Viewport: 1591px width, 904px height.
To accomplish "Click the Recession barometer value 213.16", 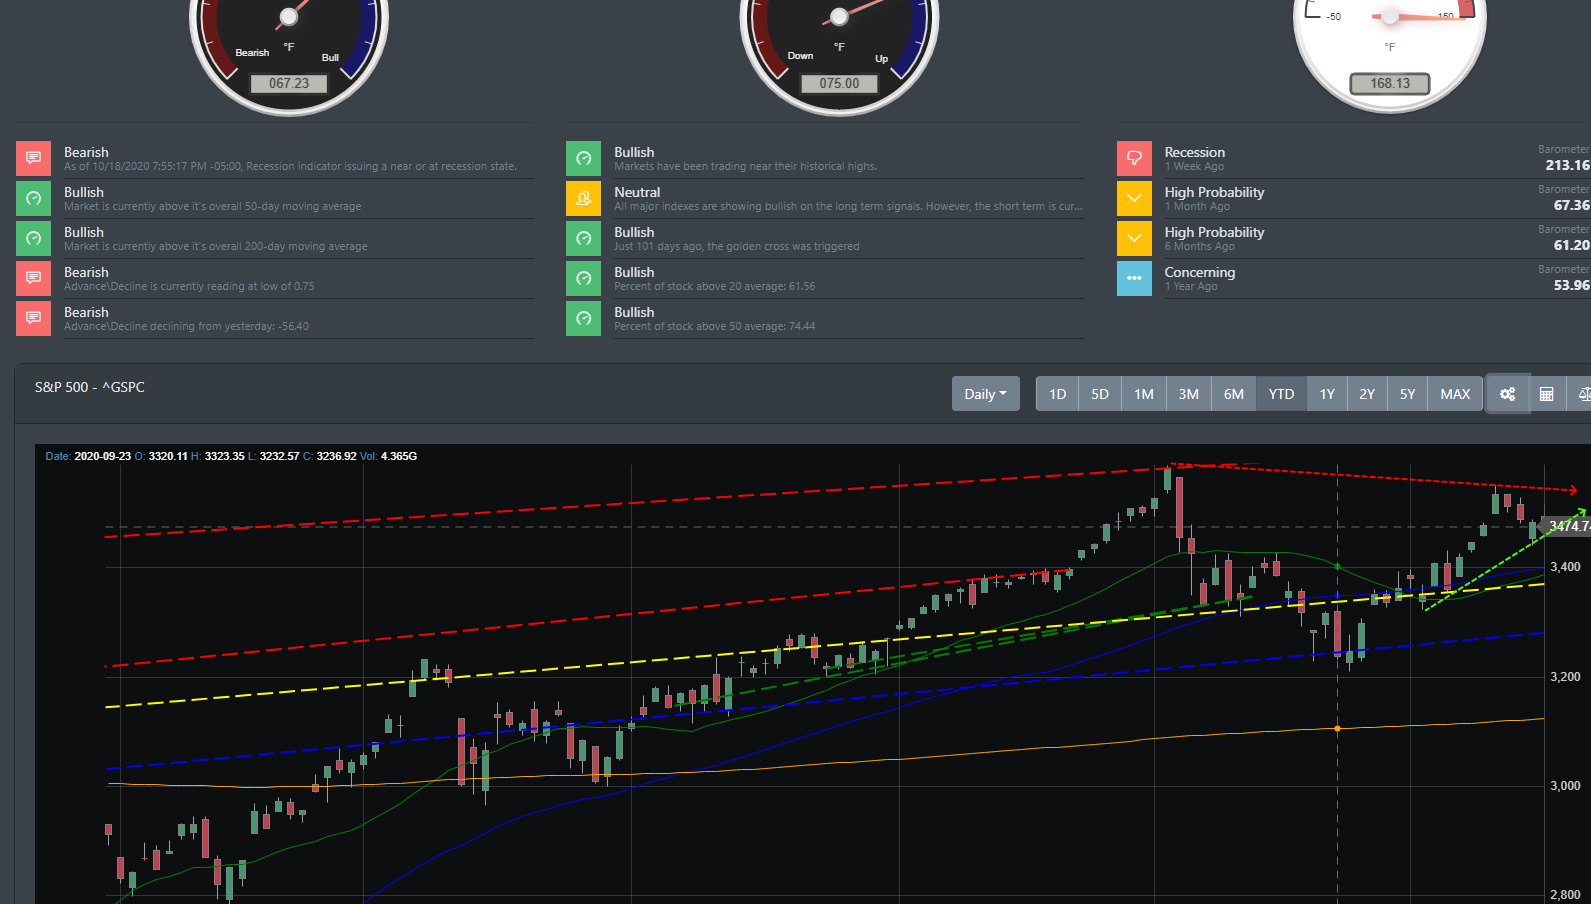I will (x=1567, y=165).
